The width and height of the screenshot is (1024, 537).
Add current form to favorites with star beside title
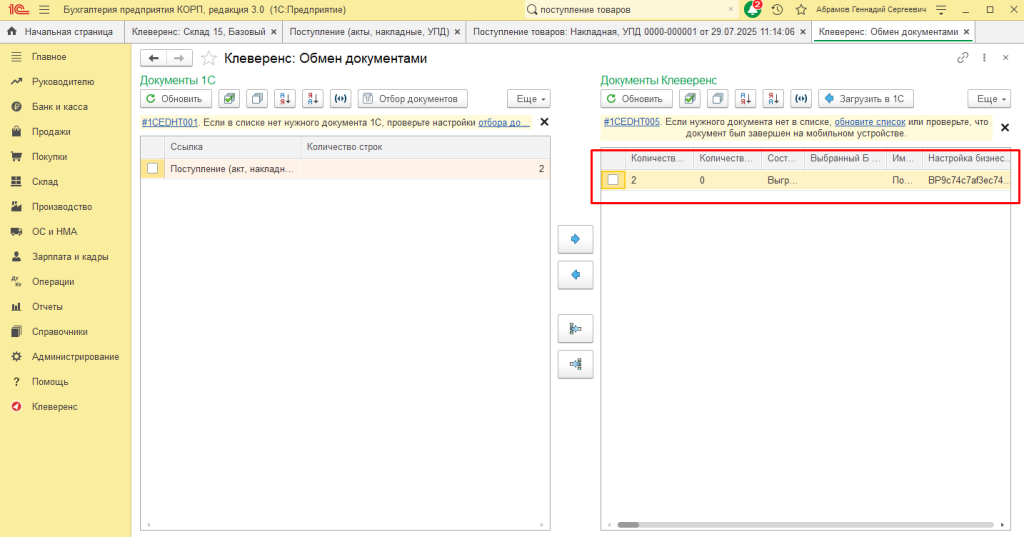(x=208, y=58)
